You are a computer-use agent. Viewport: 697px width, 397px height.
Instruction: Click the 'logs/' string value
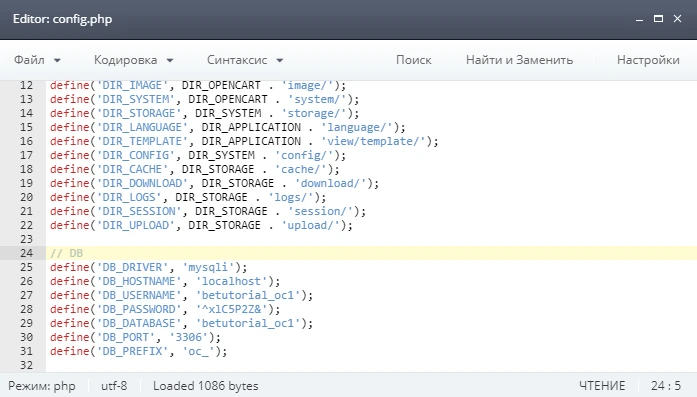click(291, 197)
